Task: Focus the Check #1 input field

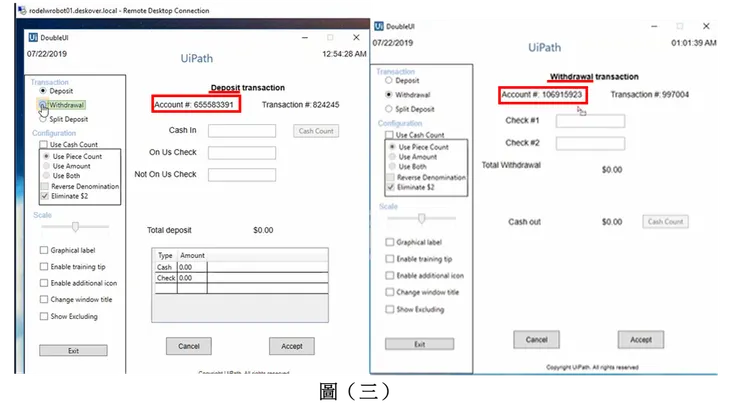Action: click(x=590, y=121)
